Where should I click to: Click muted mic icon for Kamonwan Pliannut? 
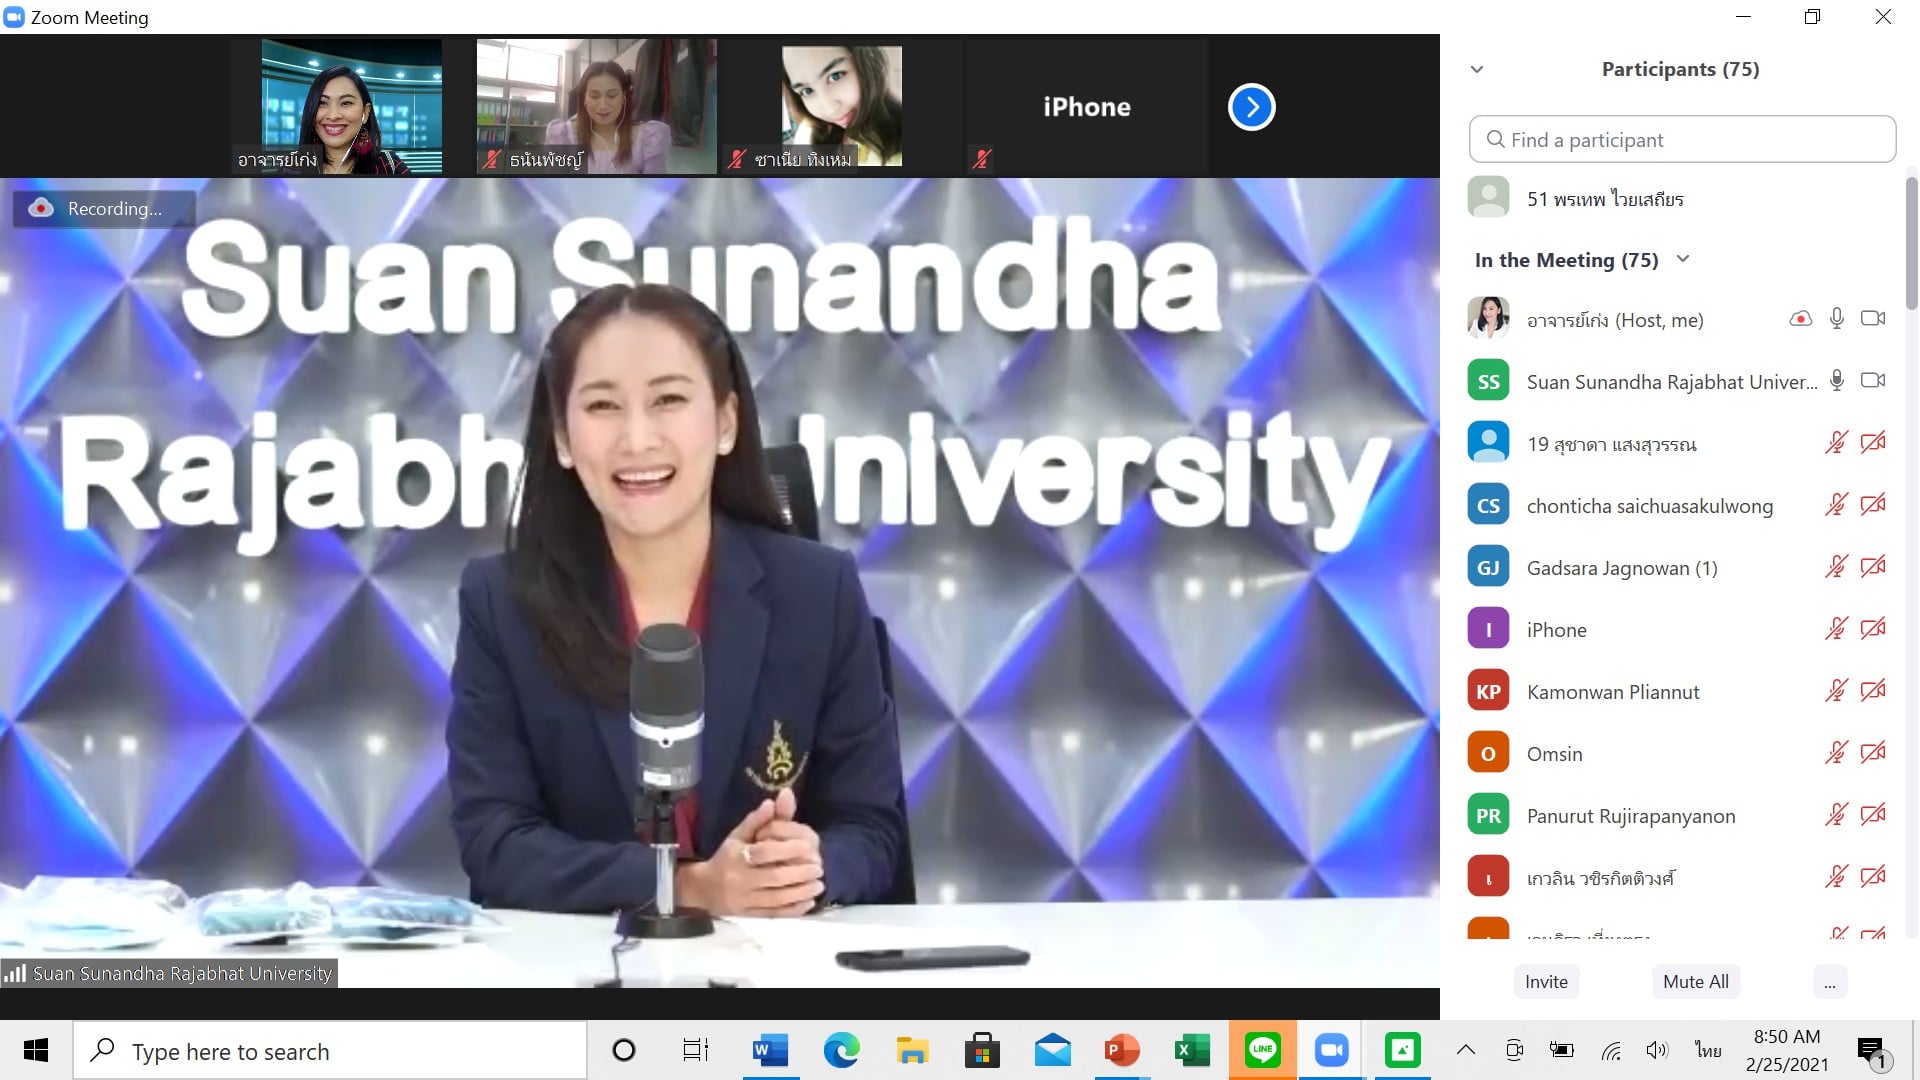[x=1836, y=691]
